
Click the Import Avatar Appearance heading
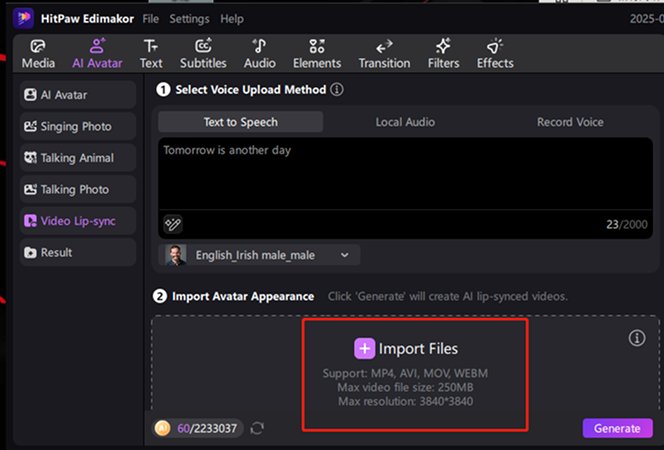coord(243,296)
